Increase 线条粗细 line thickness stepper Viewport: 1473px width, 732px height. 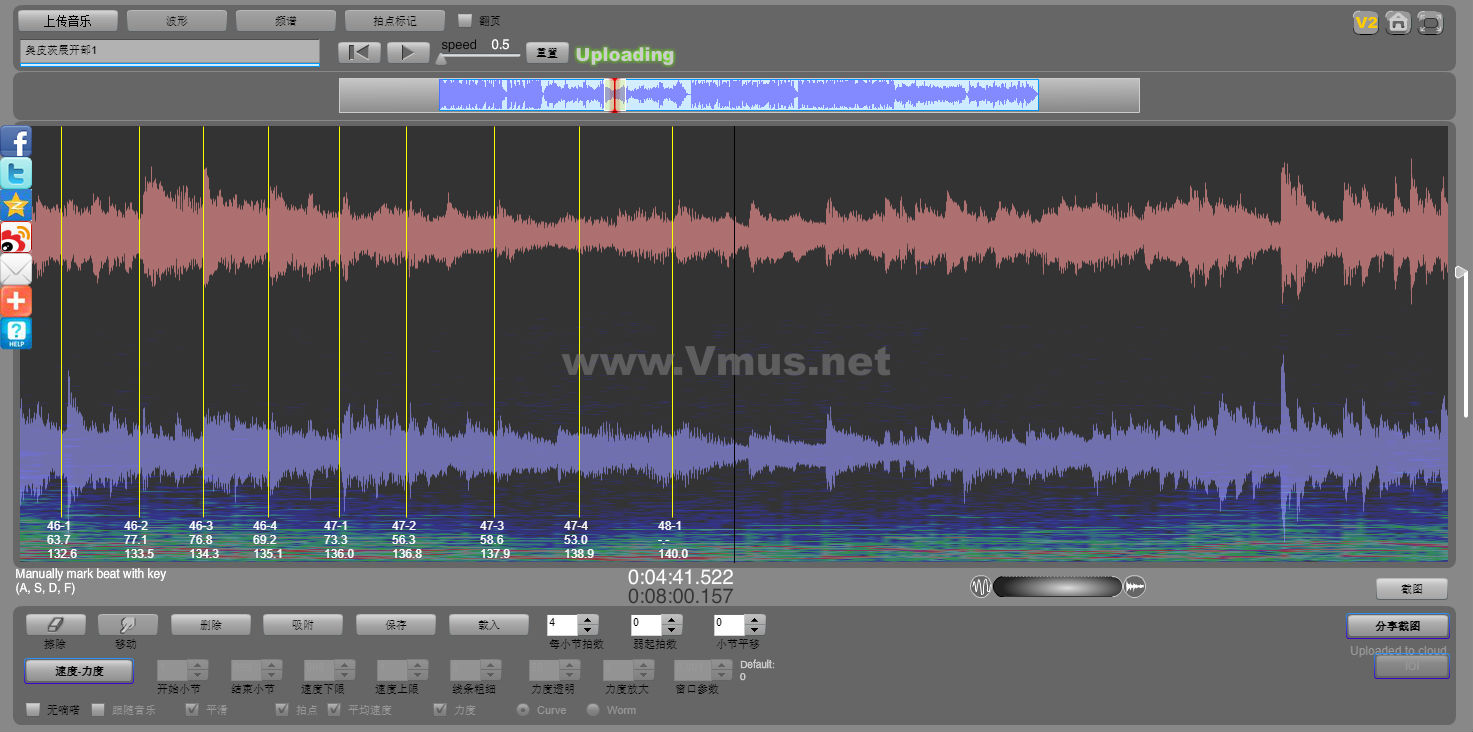tap(492, 665)
